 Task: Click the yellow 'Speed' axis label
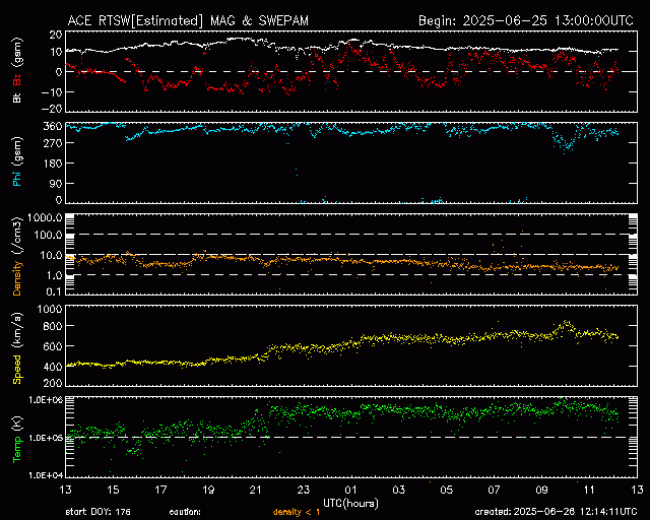pyautogui.click(x=17, y=369)
